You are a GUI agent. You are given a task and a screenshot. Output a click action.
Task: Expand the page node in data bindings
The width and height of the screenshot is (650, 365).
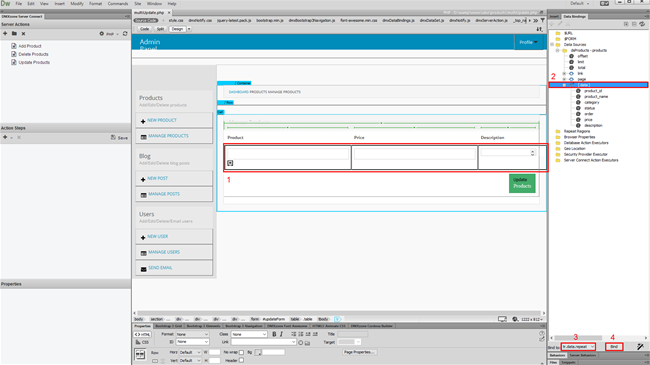564,79
